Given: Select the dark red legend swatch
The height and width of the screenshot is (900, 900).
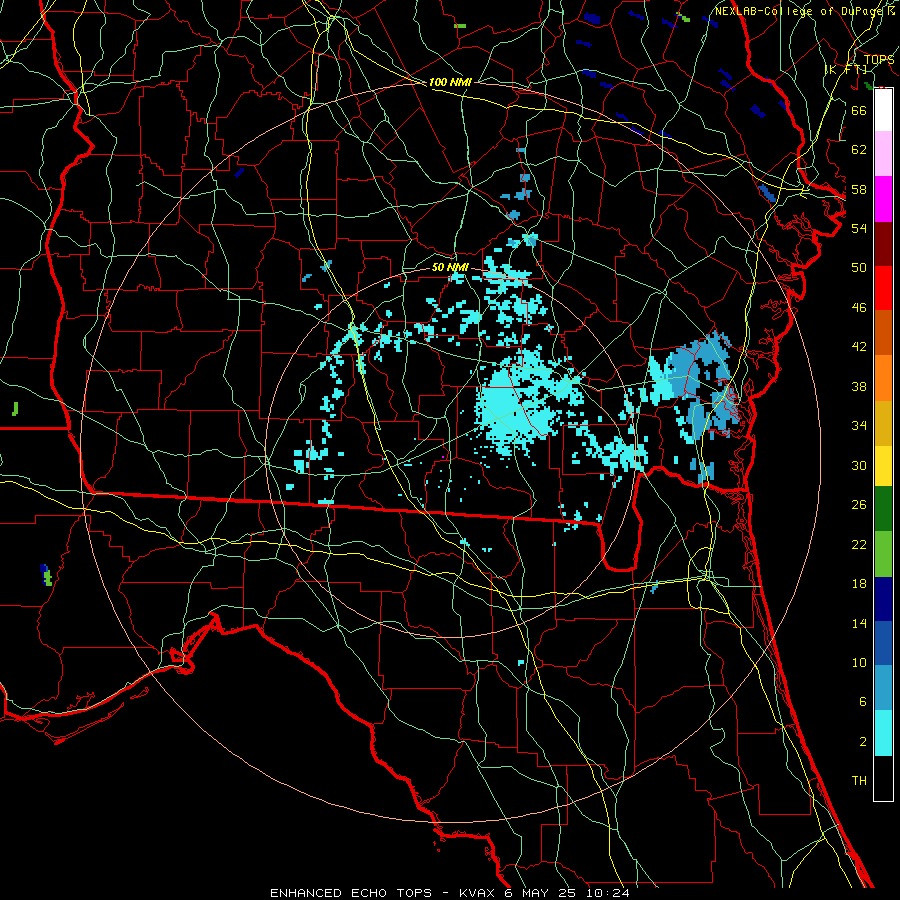Looking at the screenshot, I should tap(883, 244).
